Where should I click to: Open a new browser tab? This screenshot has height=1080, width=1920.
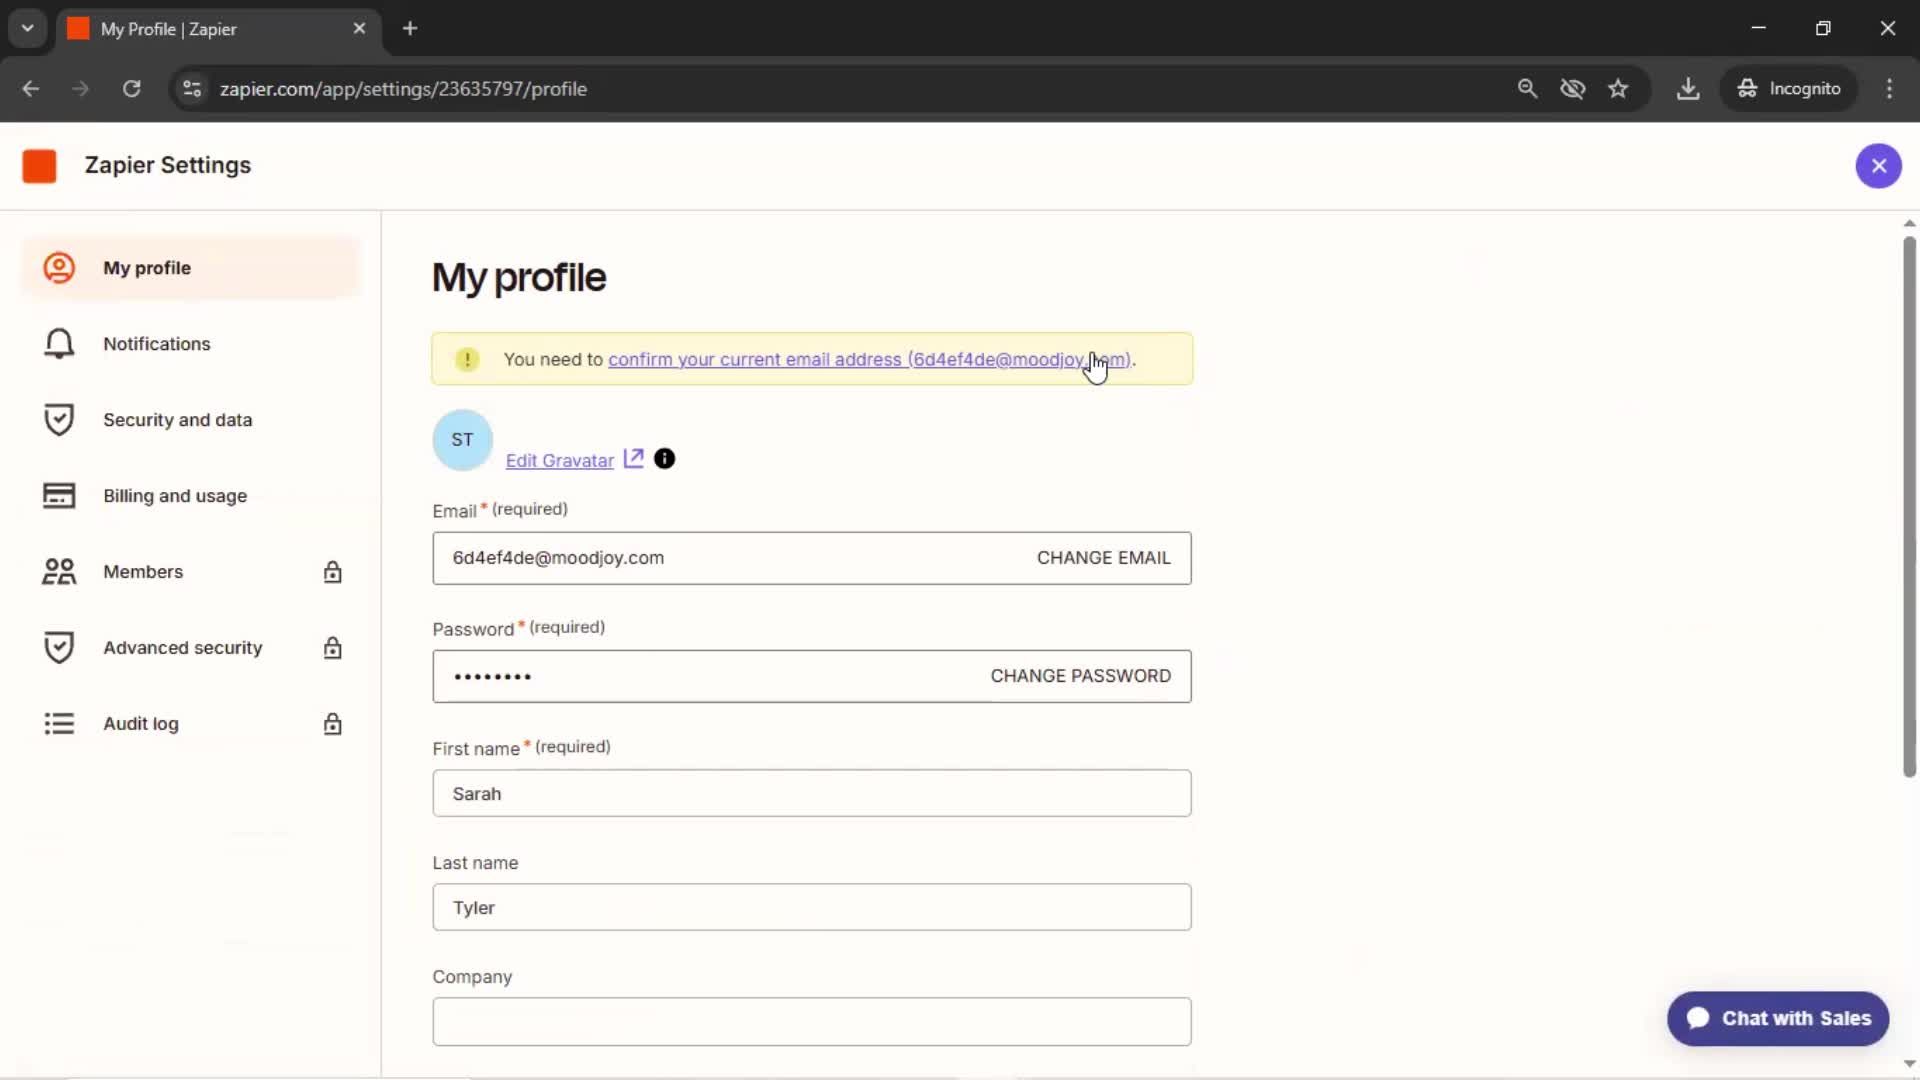(x=410, y=29)
